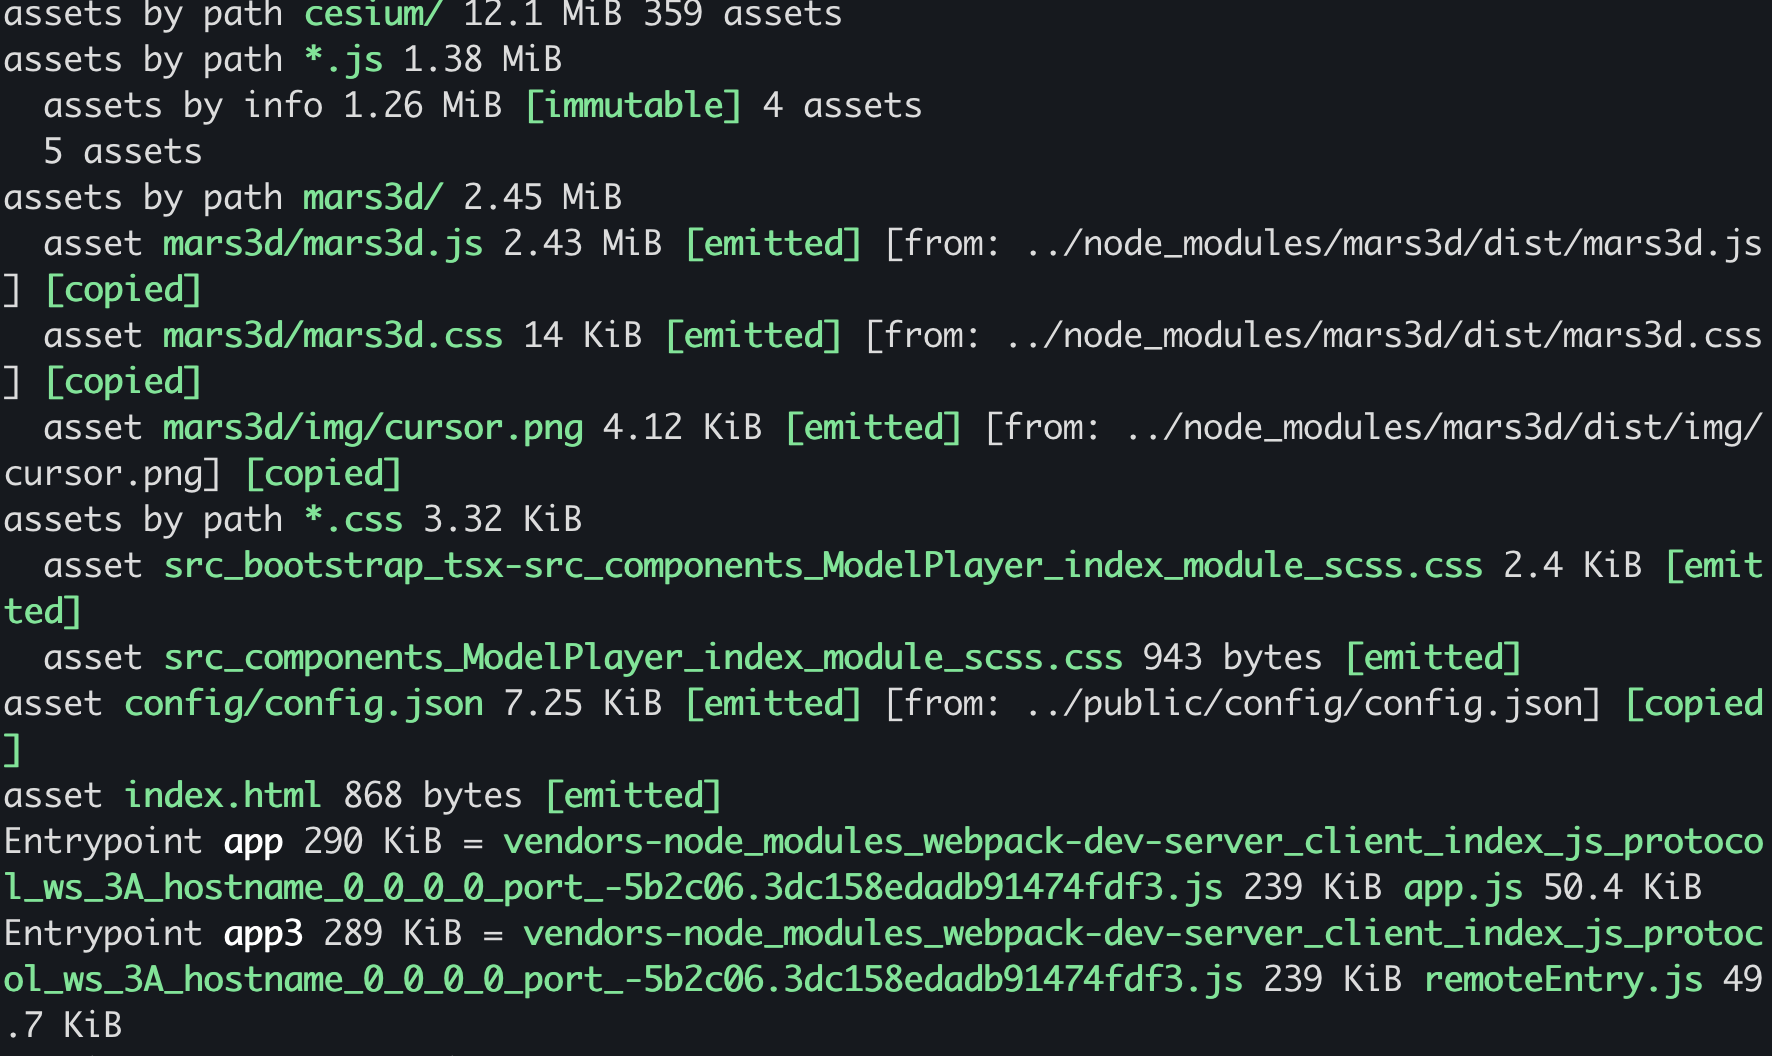Click the green 'config/config.json' asset name
This screenshot has width=1772, height=1056.
(303, 704)
